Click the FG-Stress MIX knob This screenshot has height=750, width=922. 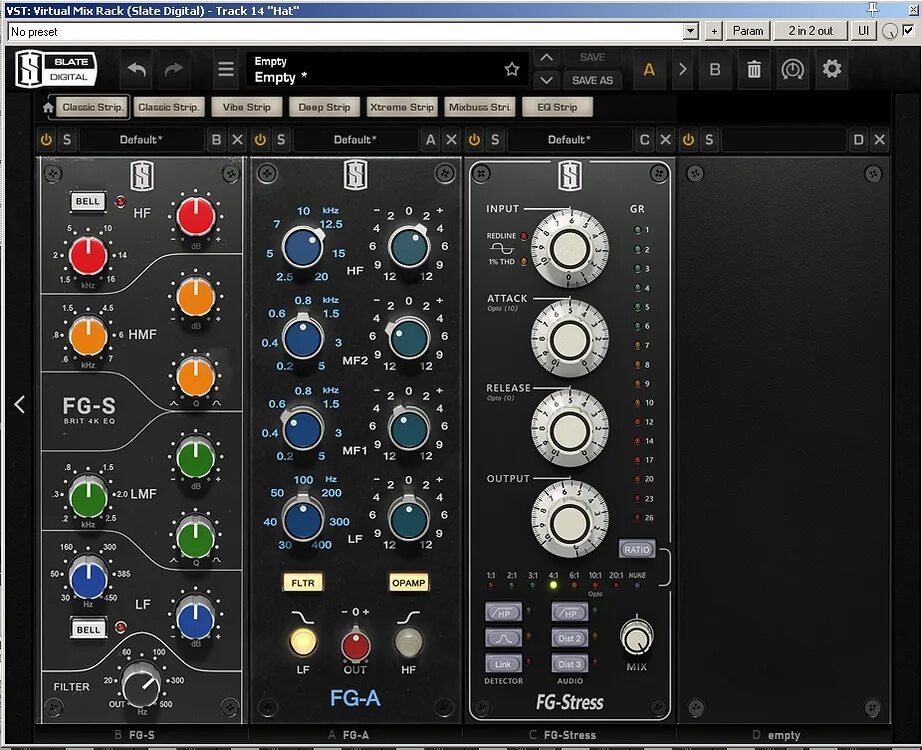pos(636,638)
